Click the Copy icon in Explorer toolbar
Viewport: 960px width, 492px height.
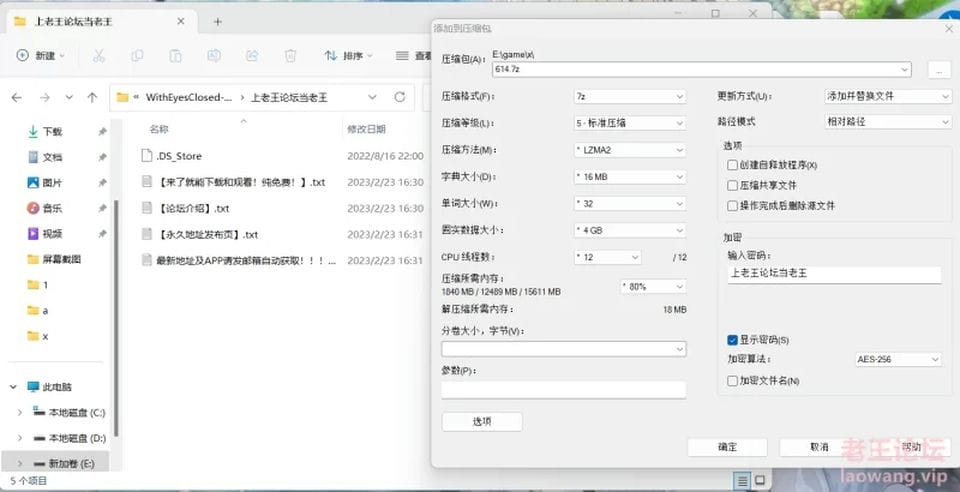pyautogui.click(x=137, y=56)
